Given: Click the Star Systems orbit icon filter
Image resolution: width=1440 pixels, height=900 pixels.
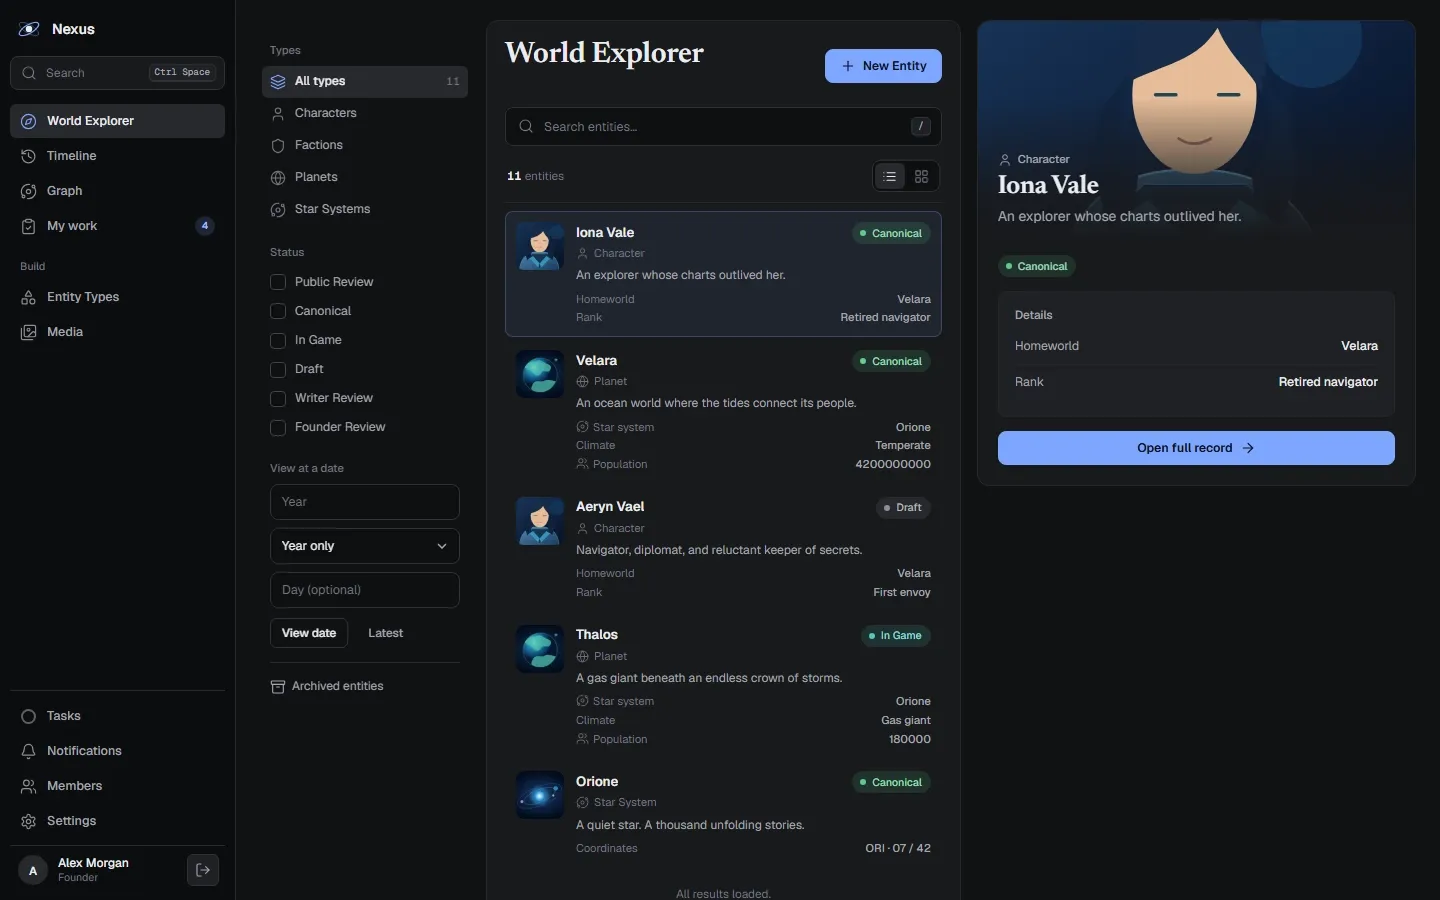Looking at the screenshot, I should pyautogui.click(x=278, y=209).
